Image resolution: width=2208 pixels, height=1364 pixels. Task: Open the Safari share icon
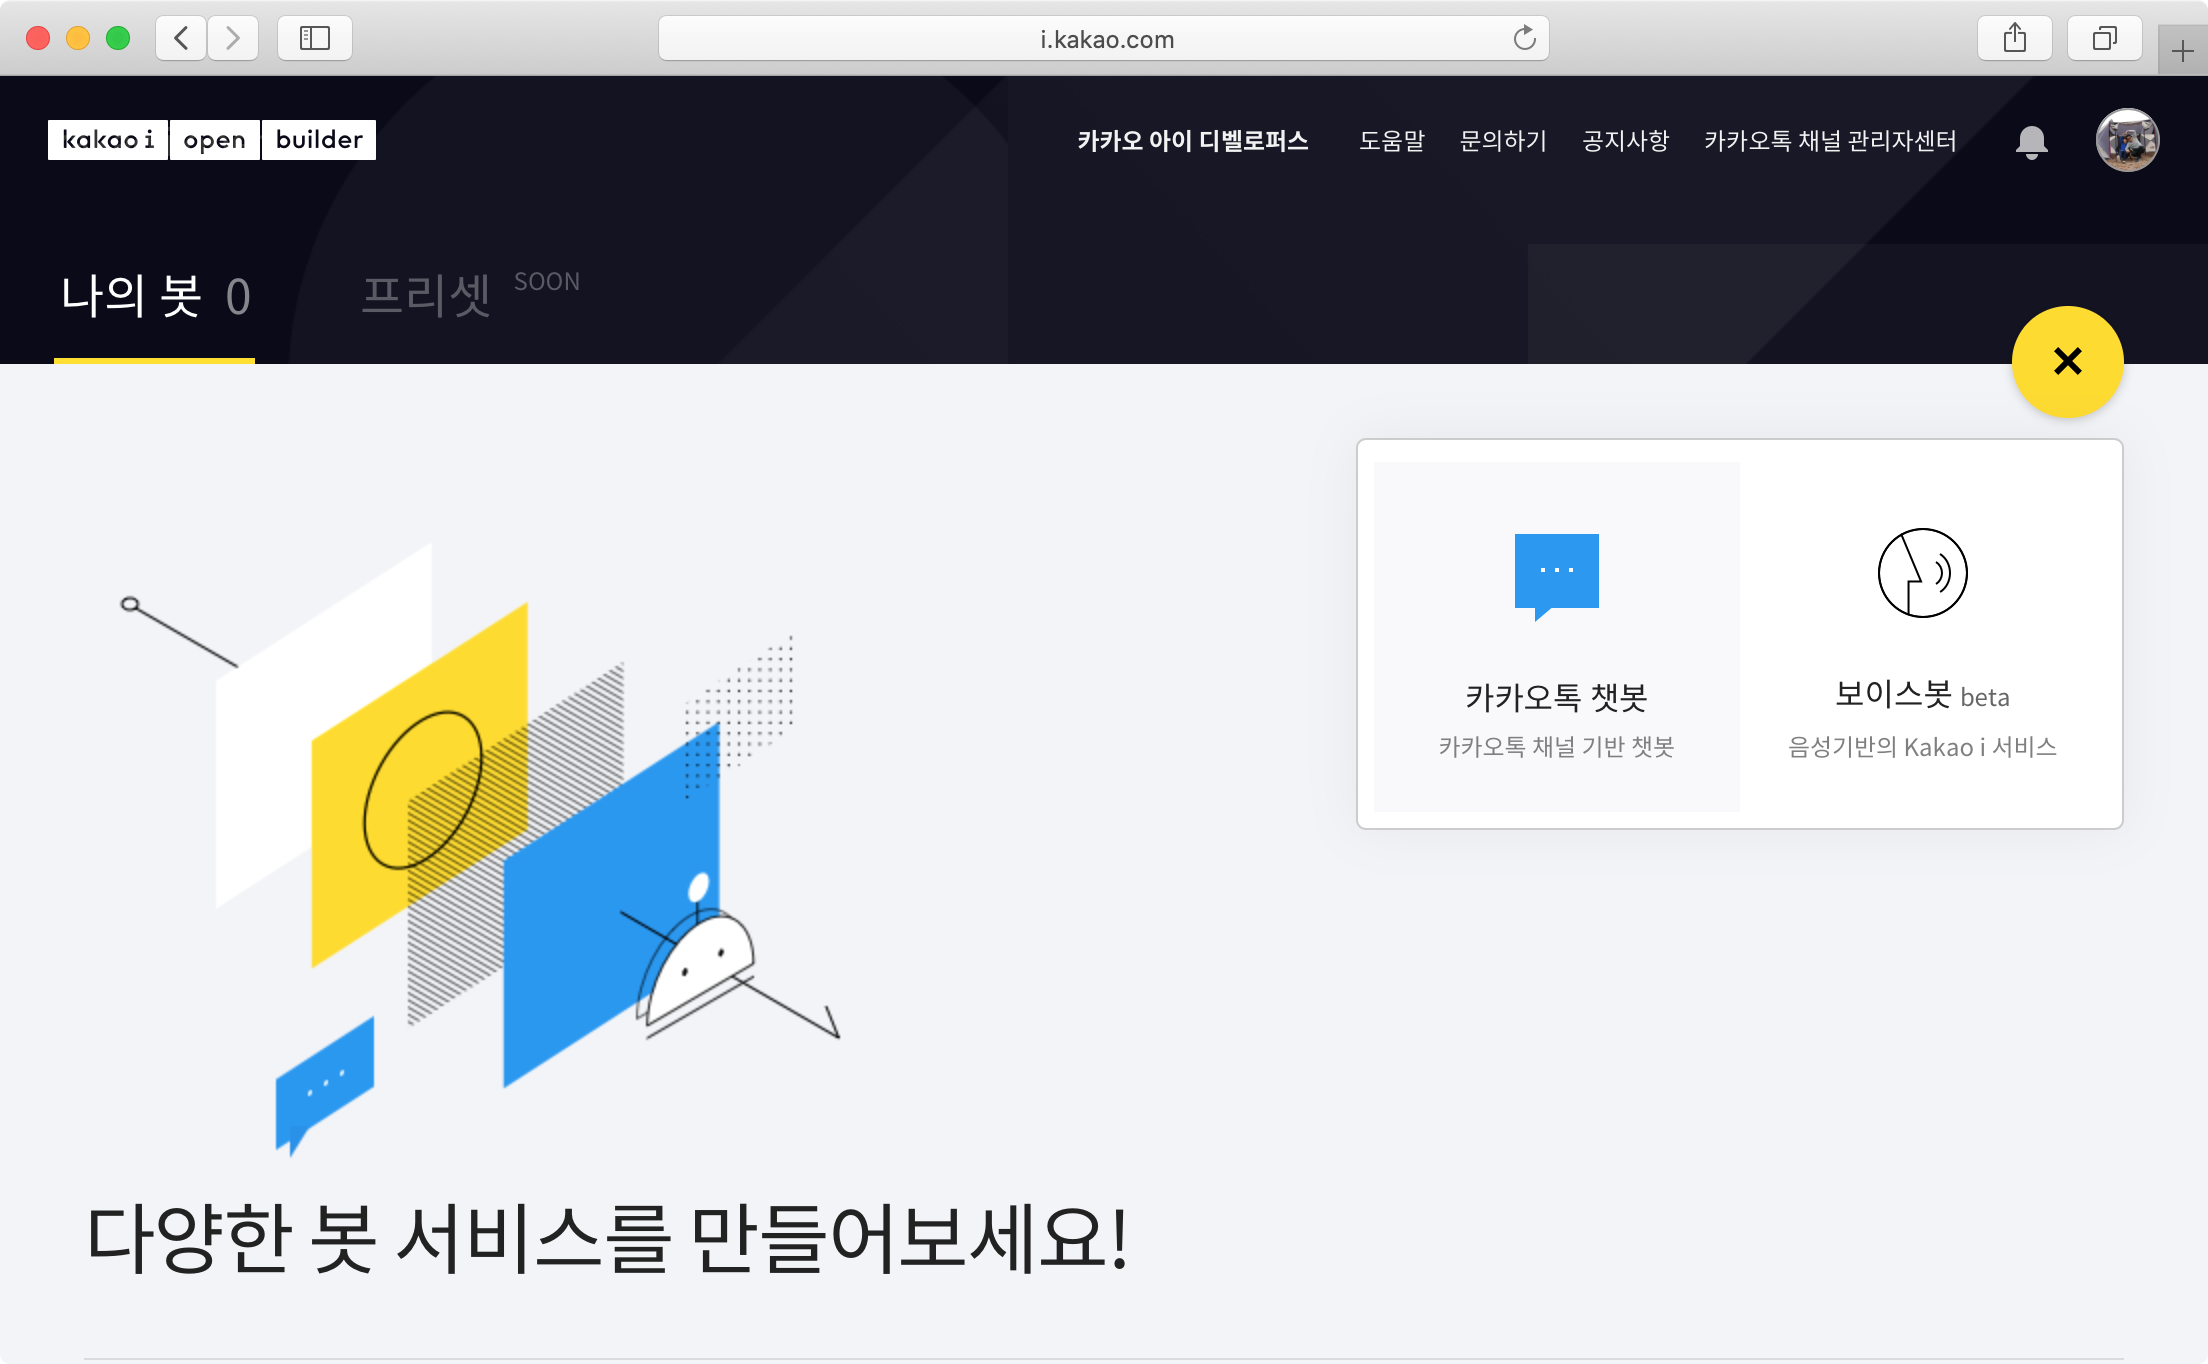click(2014, 39)
